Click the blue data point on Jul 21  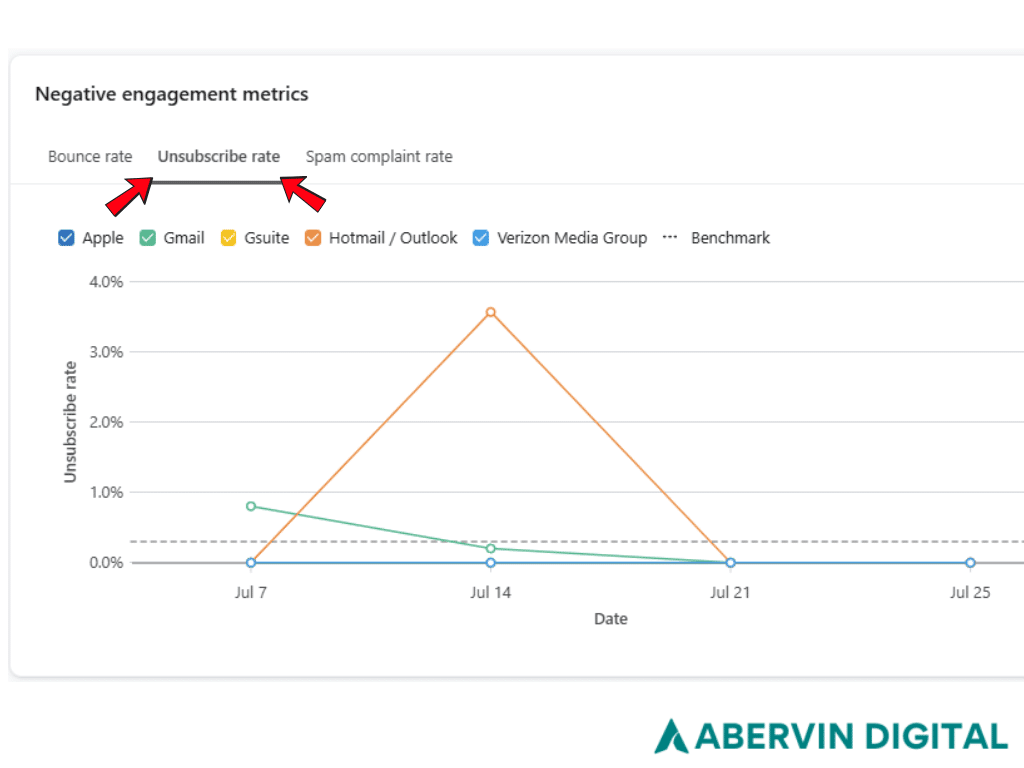click(730, 562)
